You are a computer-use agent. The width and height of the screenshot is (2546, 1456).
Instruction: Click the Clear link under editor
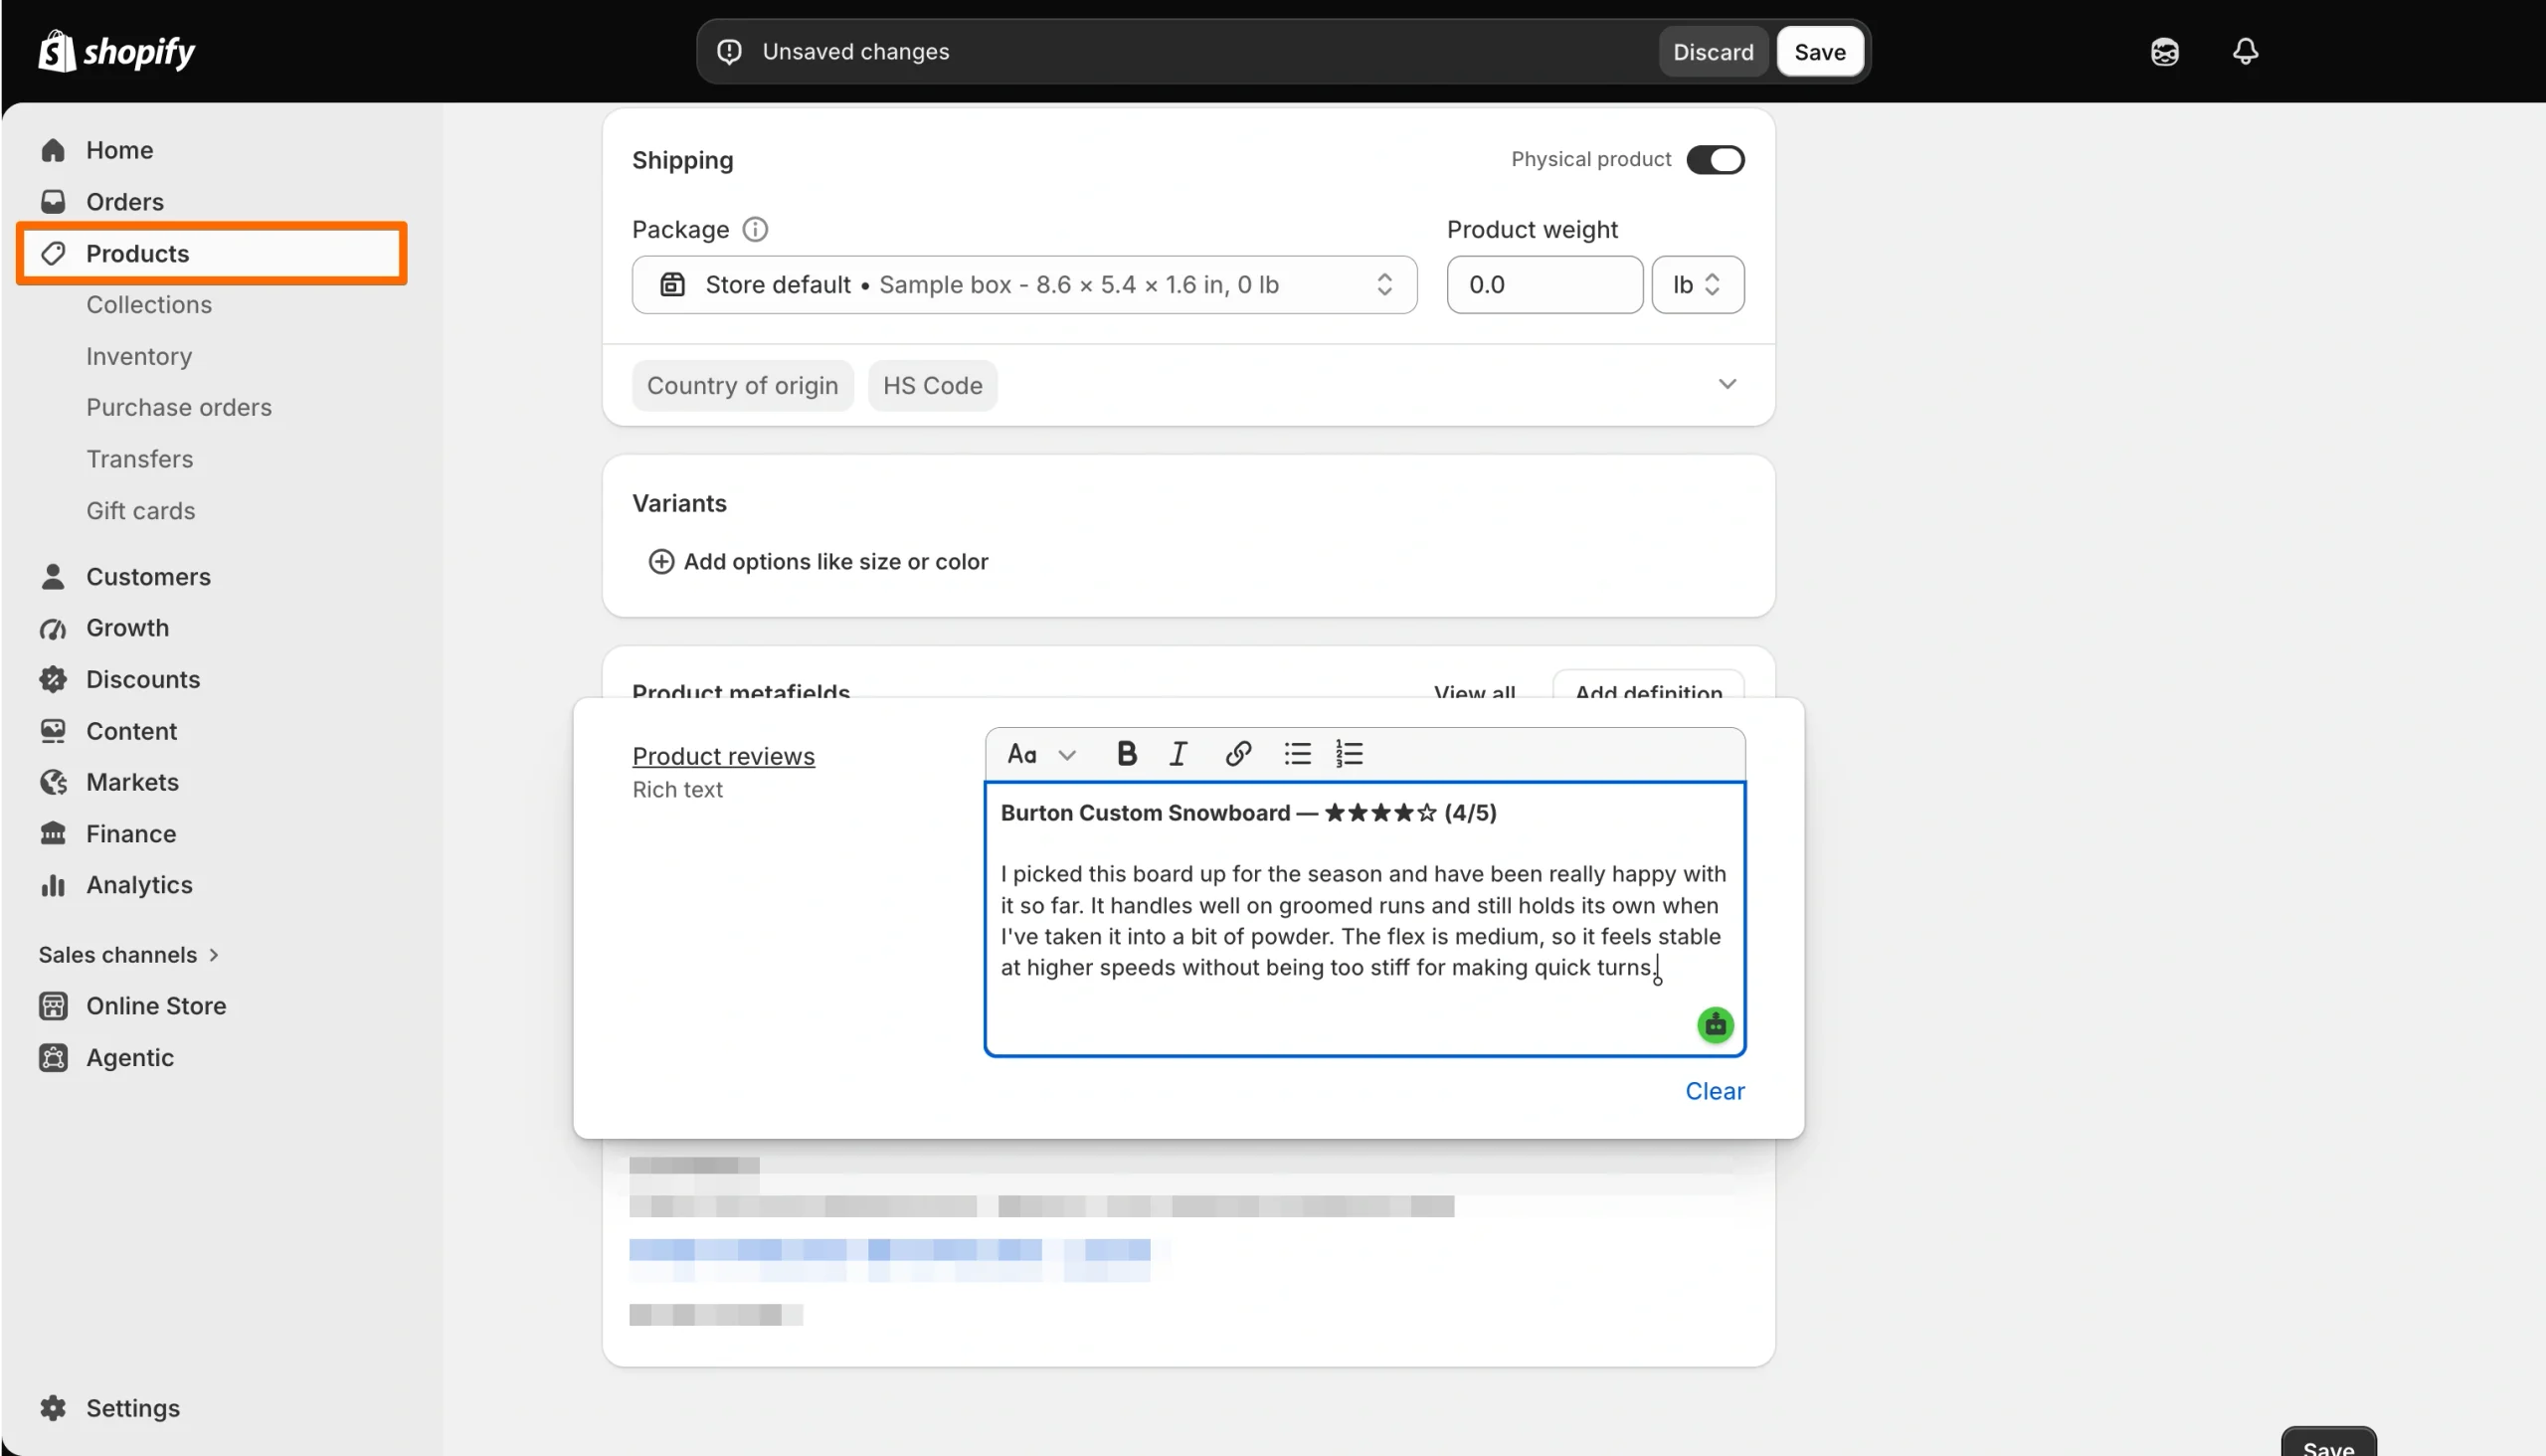tap(1714, 1091)
